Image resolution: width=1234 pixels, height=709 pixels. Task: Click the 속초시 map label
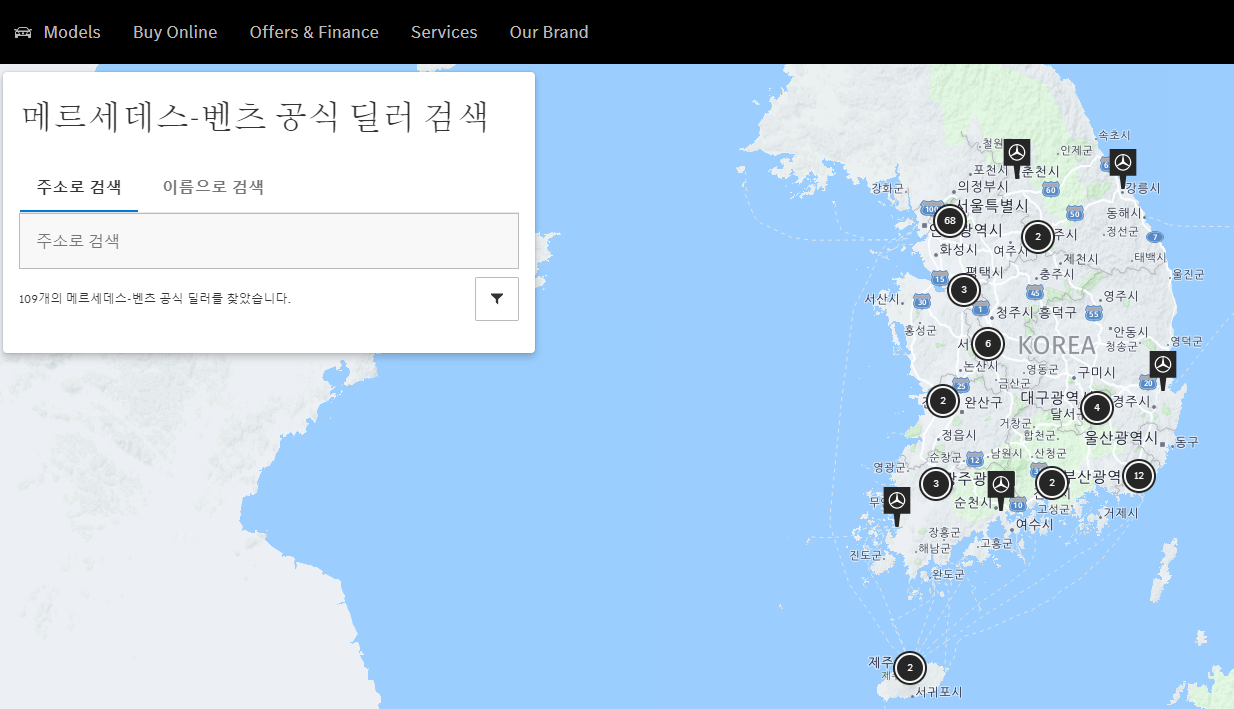pos(1114,135)
